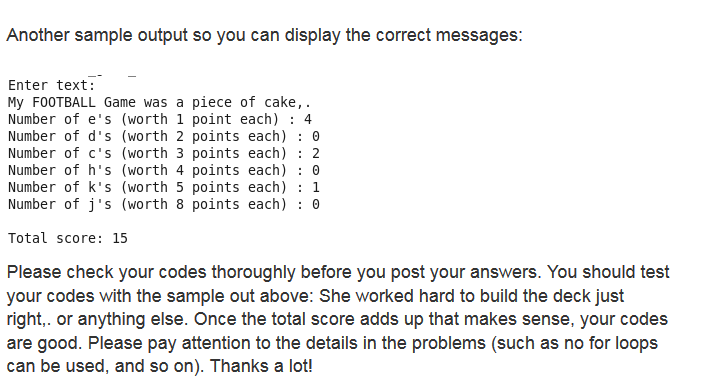Viewport: 721px width, 392px height.
Task: Click the 'Number of d's' output line
Action: [164, 136]
